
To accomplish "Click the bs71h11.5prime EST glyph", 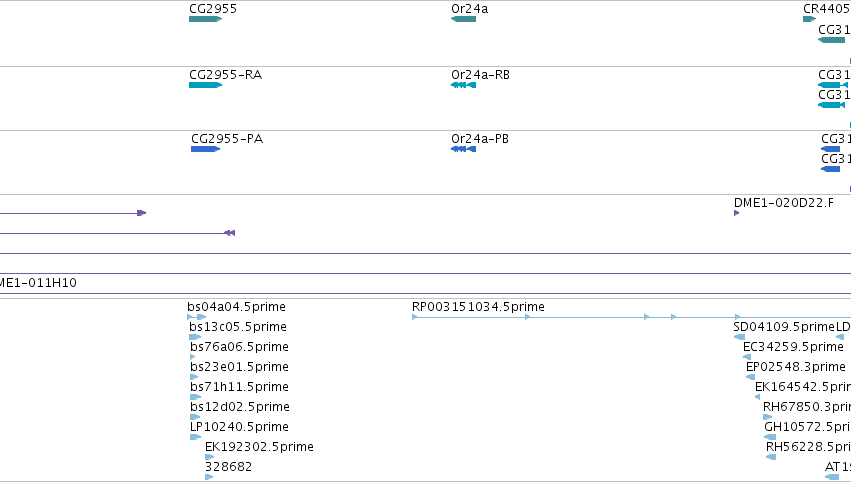I will [x=195, y=397].
